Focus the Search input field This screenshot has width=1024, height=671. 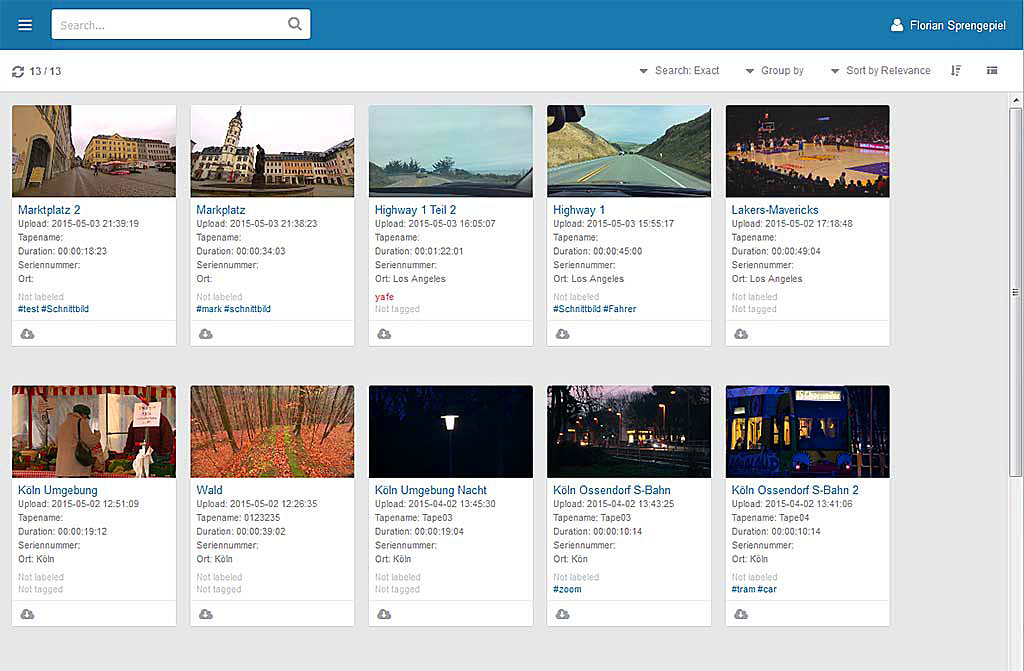(x=181, y=24)
